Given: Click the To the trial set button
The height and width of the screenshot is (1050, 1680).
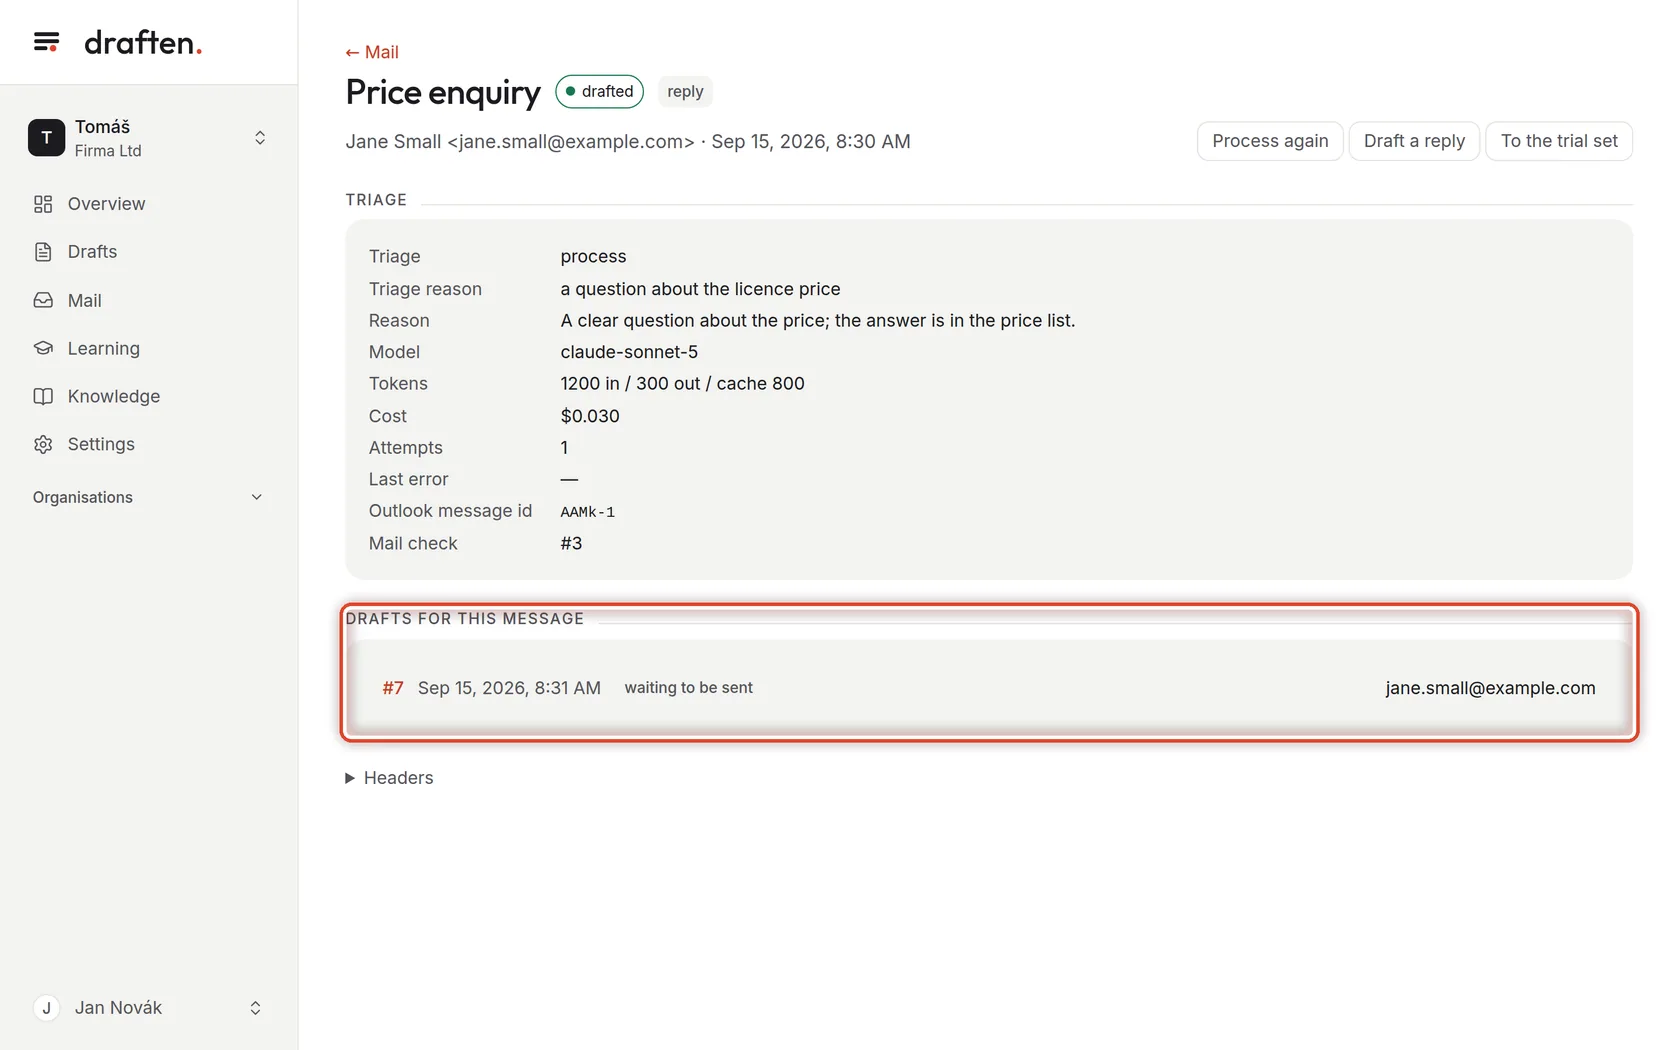Looking at the screenshot, I should pos(1559,141).
